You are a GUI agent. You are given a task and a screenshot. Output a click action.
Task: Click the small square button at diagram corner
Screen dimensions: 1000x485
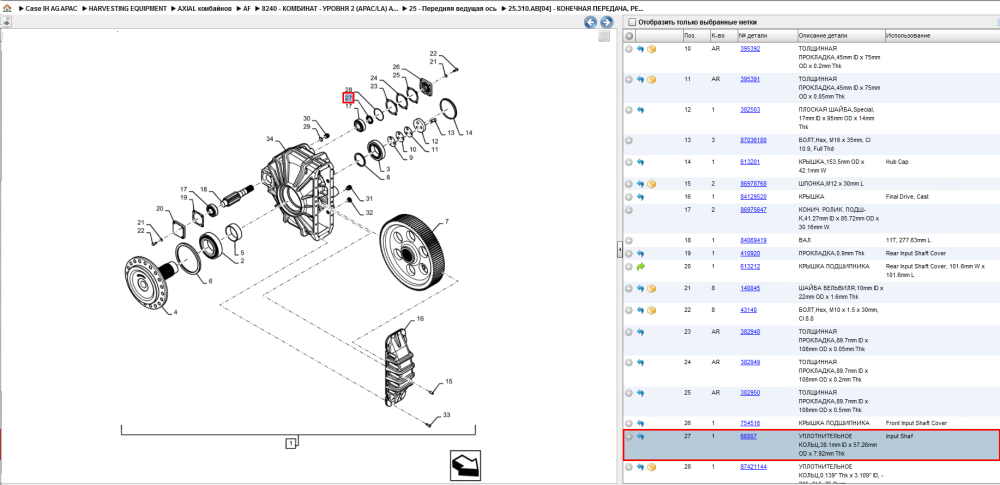click(x=604, y=36)
